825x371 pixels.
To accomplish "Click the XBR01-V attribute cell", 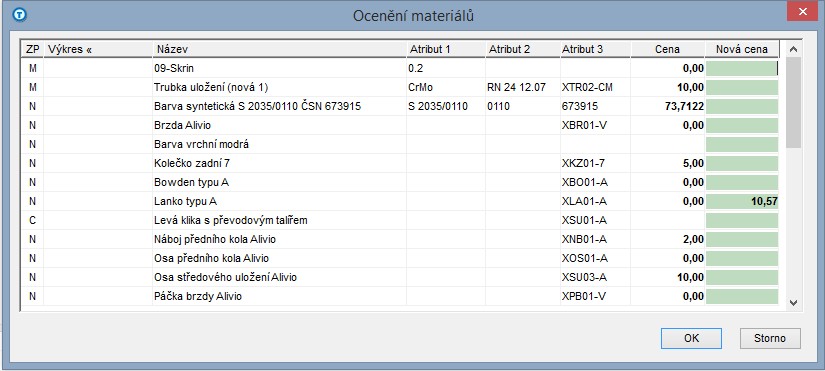I will click(x=584, y=125).
